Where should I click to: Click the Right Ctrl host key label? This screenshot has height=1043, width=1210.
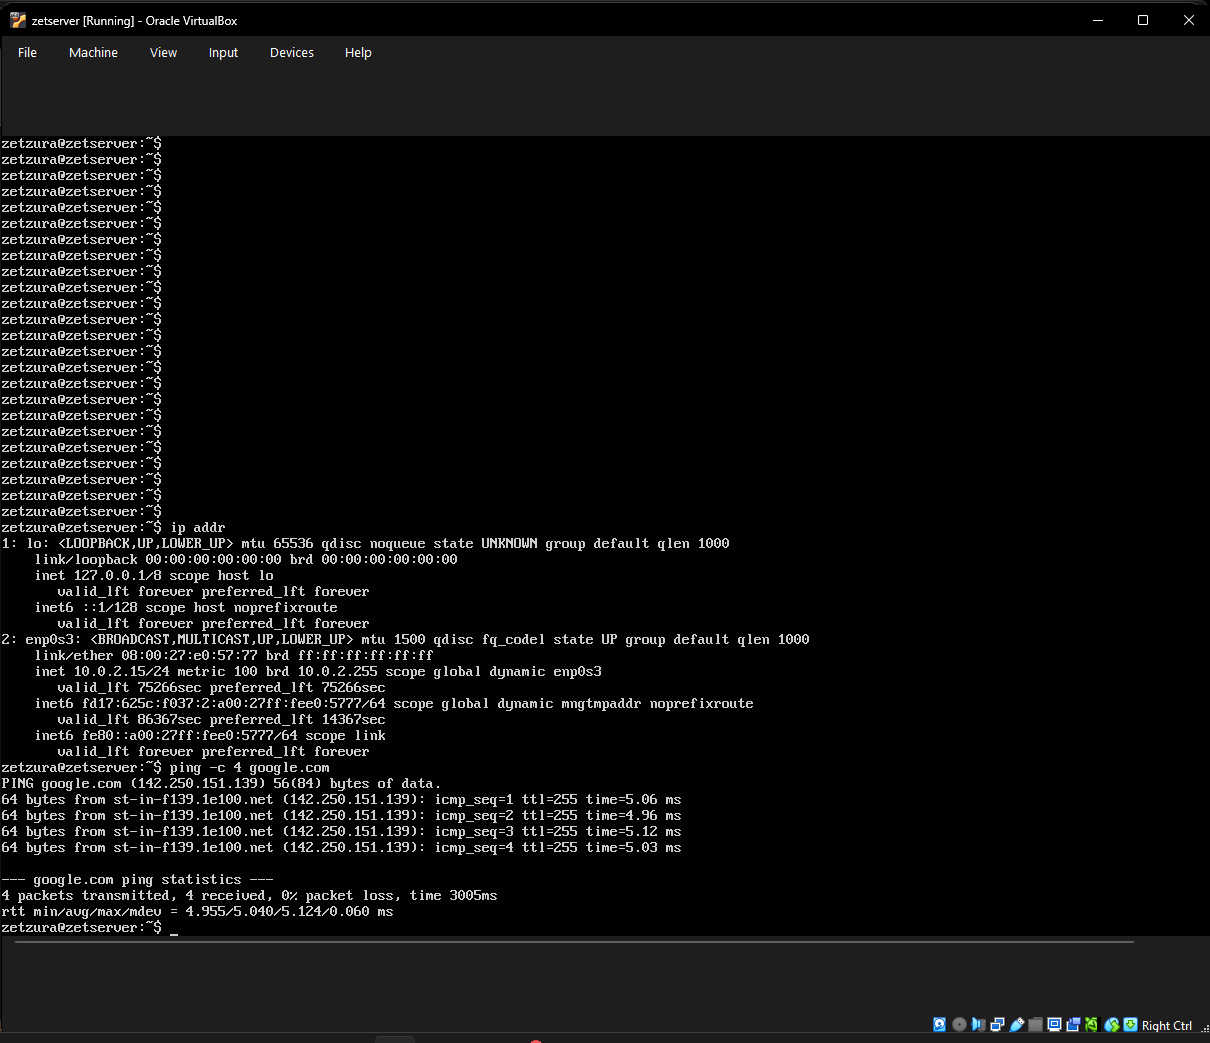pyautogui.click(x=1166, y=1025)
